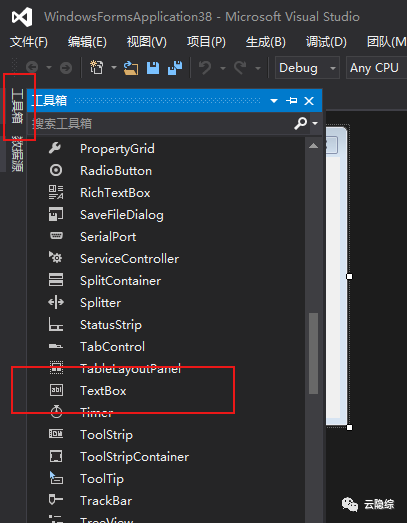Click the 工具箱 vertical side tab
The width and height of the screenshot is (407, 523).
[17, 106]
